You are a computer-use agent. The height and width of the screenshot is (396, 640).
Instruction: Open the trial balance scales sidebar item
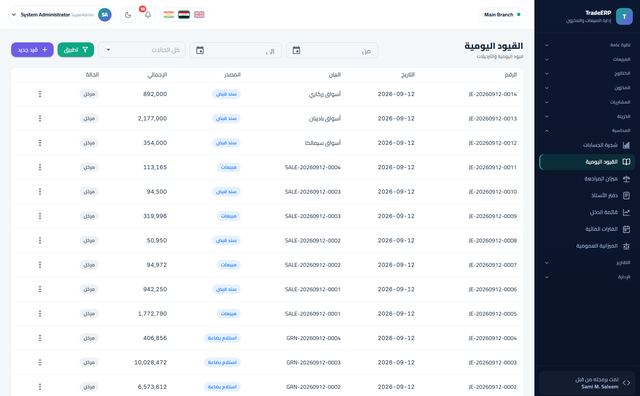click(x=587, y=179)
